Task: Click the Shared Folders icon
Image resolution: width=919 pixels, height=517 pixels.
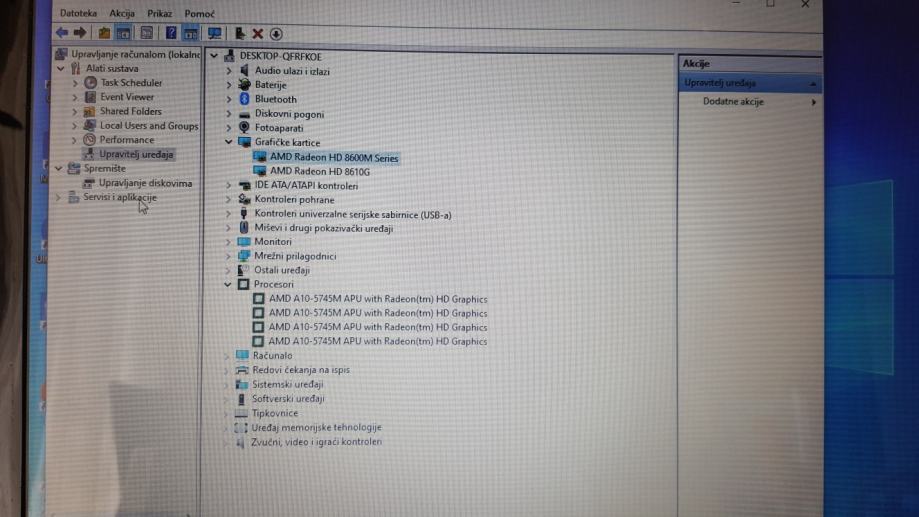Action: click(x=90, y=111)
